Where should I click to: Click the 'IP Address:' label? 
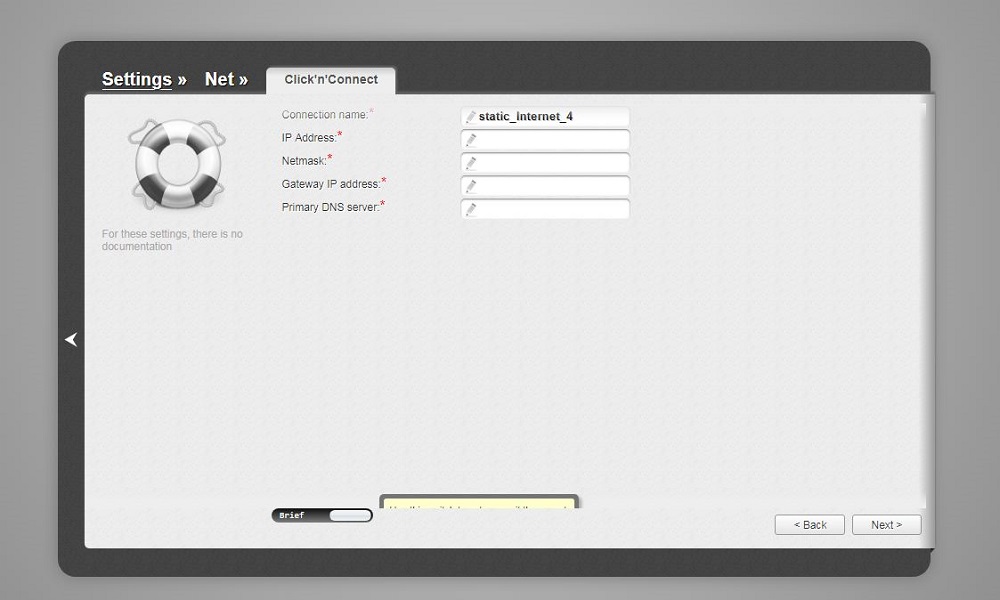[x=309, y=138]
